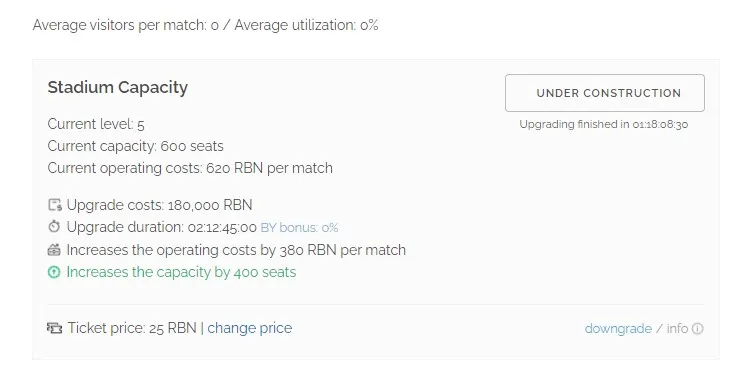Click the downgrade link
Viewport: 753px width, 374px height.
(x=618, y=328)
